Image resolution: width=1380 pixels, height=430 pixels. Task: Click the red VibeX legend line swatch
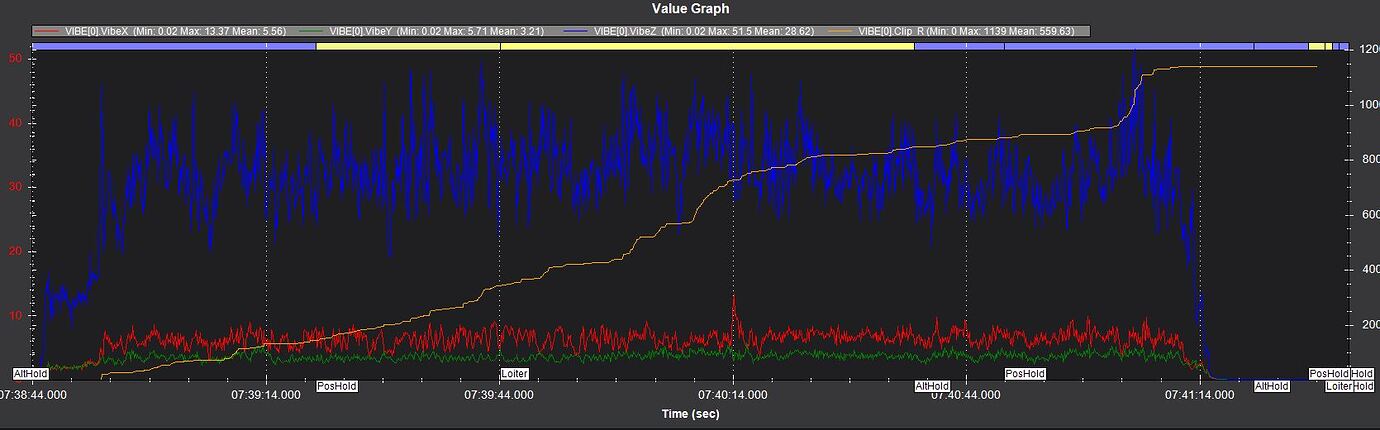coord(46,31)
